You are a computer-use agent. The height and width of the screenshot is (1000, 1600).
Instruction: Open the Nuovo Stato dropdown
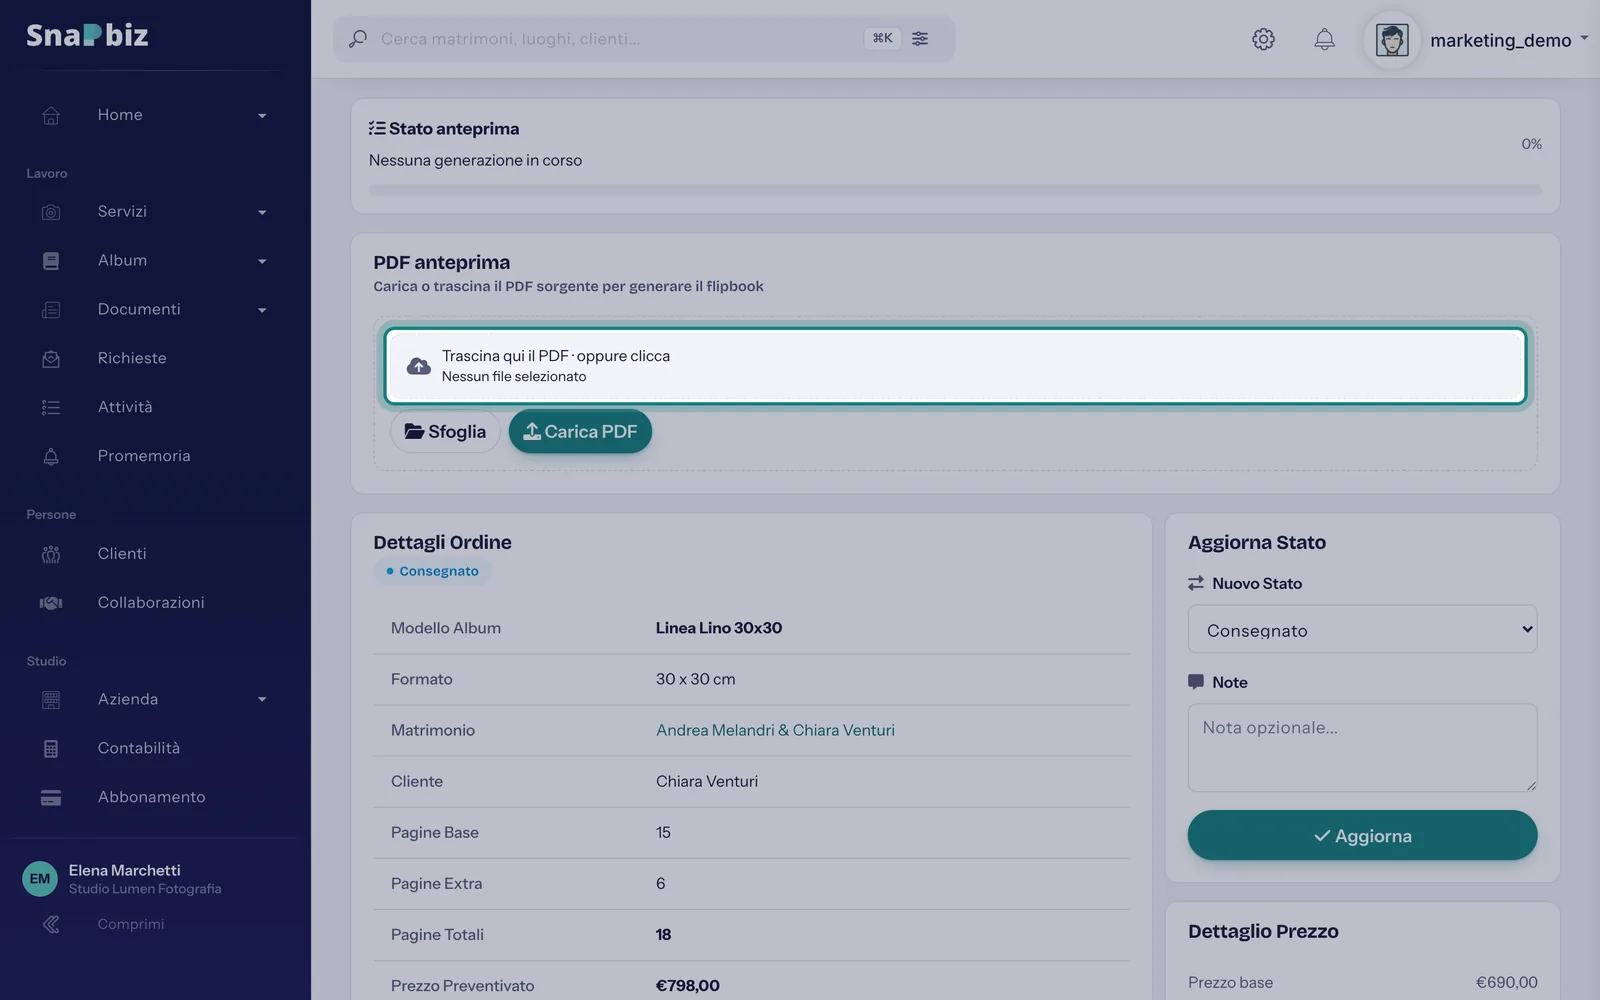point(1362,629)
